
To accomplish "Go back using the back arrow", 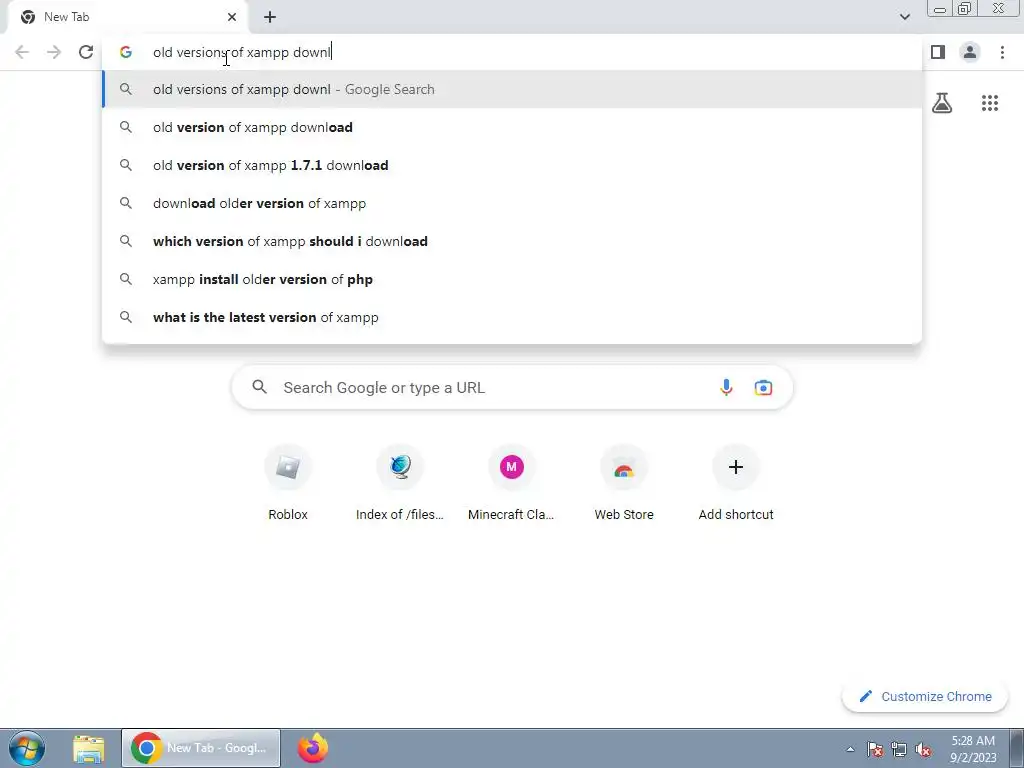I will [22, 52].
